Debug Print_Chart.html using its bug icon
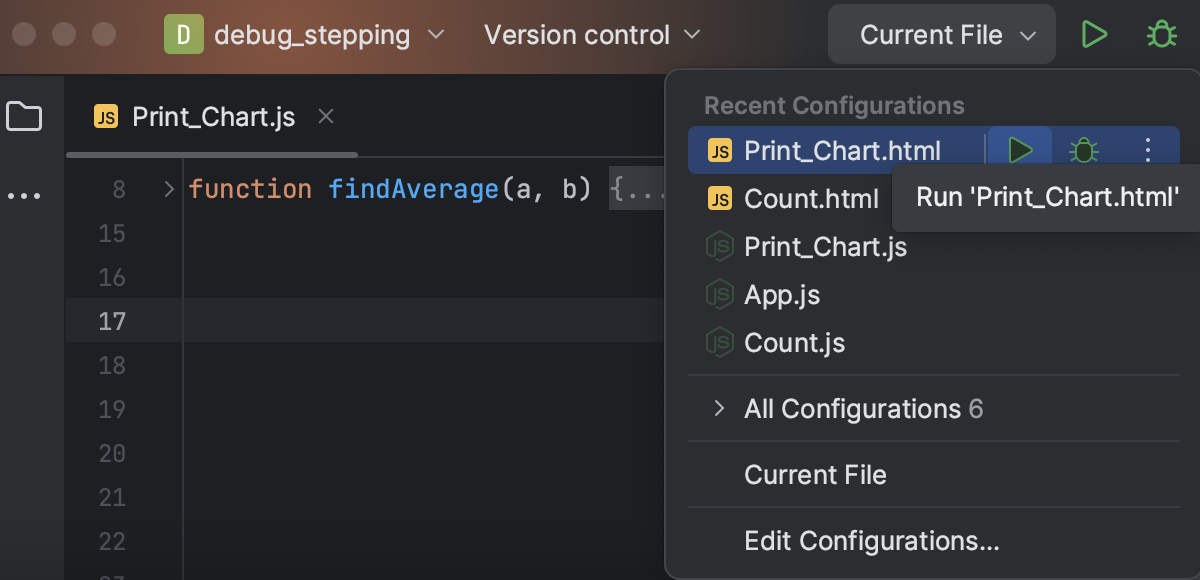Screen dimensions: 1200x580 [1084, 150]
